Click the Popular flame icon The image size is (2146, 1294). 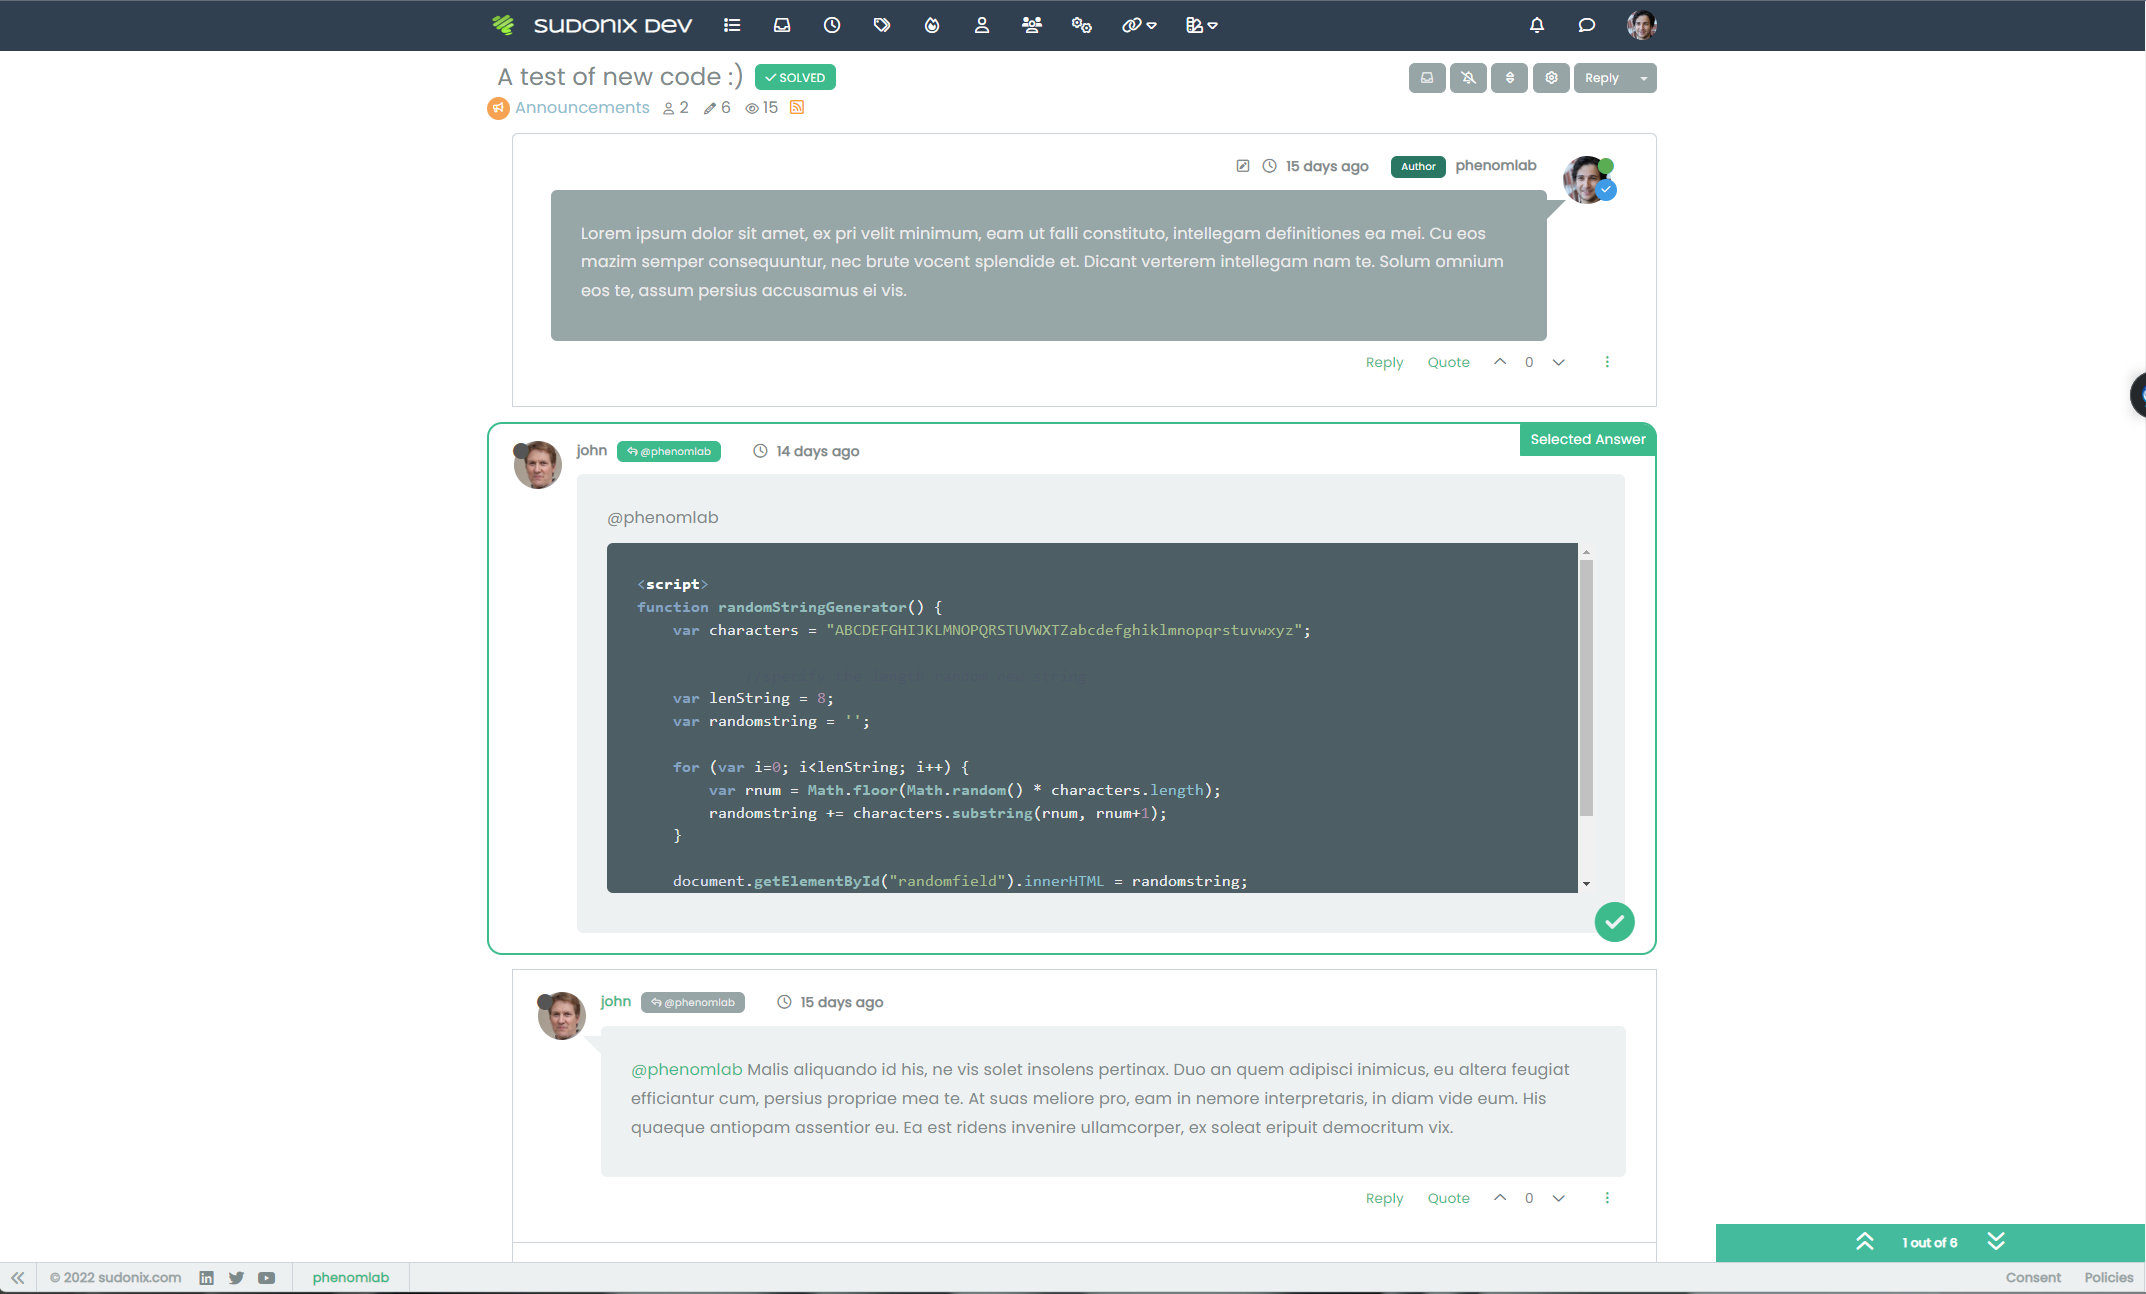[931, 25]
